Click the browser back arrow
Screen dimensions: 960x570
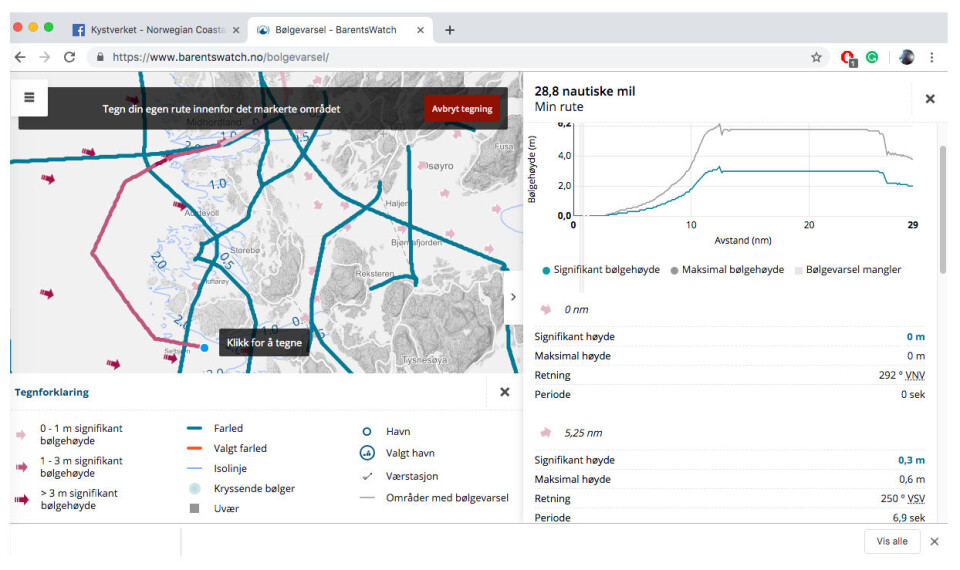point(20,57)
